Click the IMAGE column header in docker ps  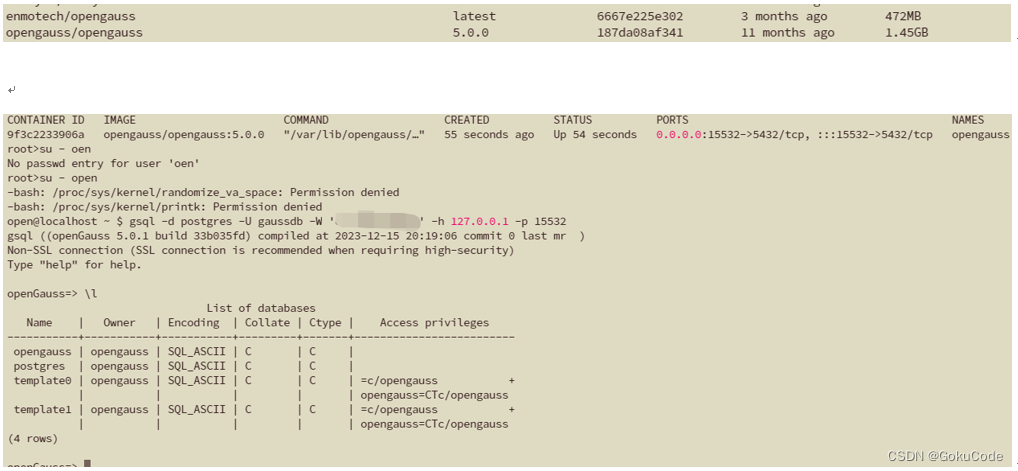pyautogui.click(x=119, y=120)
